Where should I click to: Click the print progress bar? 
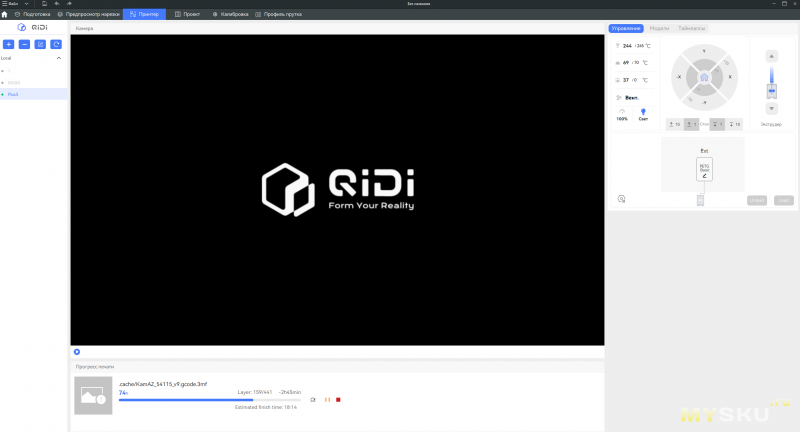tap(210, 400)
